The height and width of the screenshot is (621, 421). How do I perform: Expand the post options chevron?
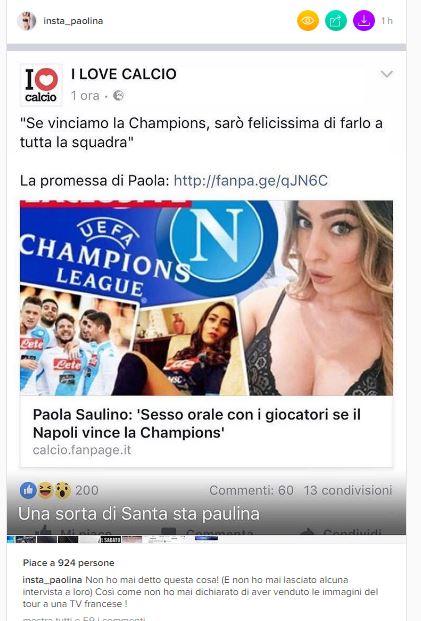click(x=386, y=74)
